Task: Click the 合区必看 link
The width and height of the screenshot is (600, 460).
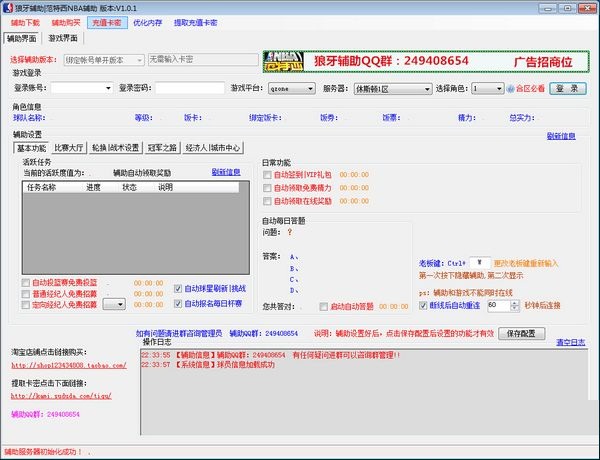Action: [530, 89]
